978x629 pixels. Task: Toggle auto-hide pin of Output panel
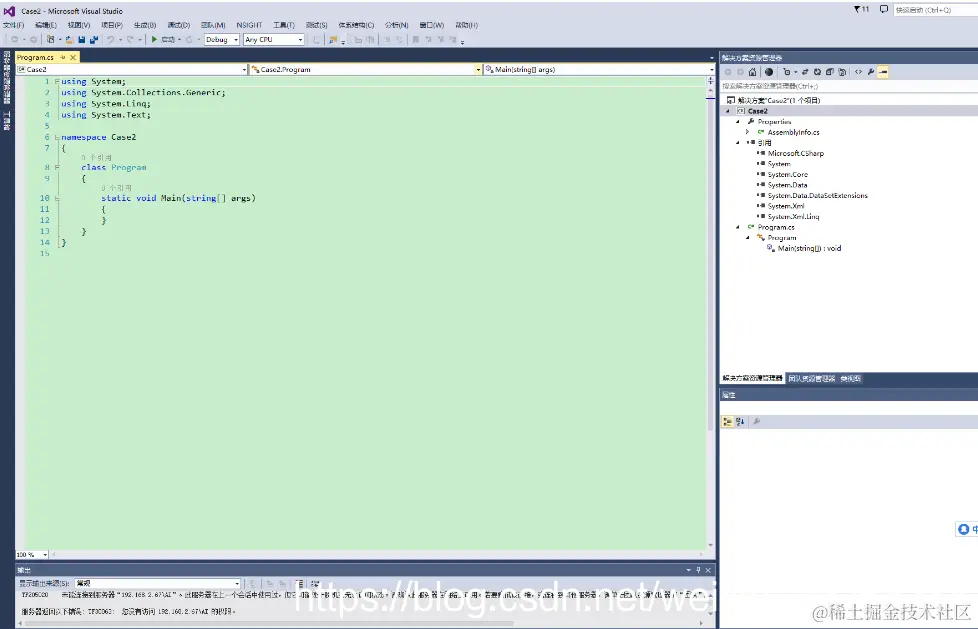click(698, 570)
